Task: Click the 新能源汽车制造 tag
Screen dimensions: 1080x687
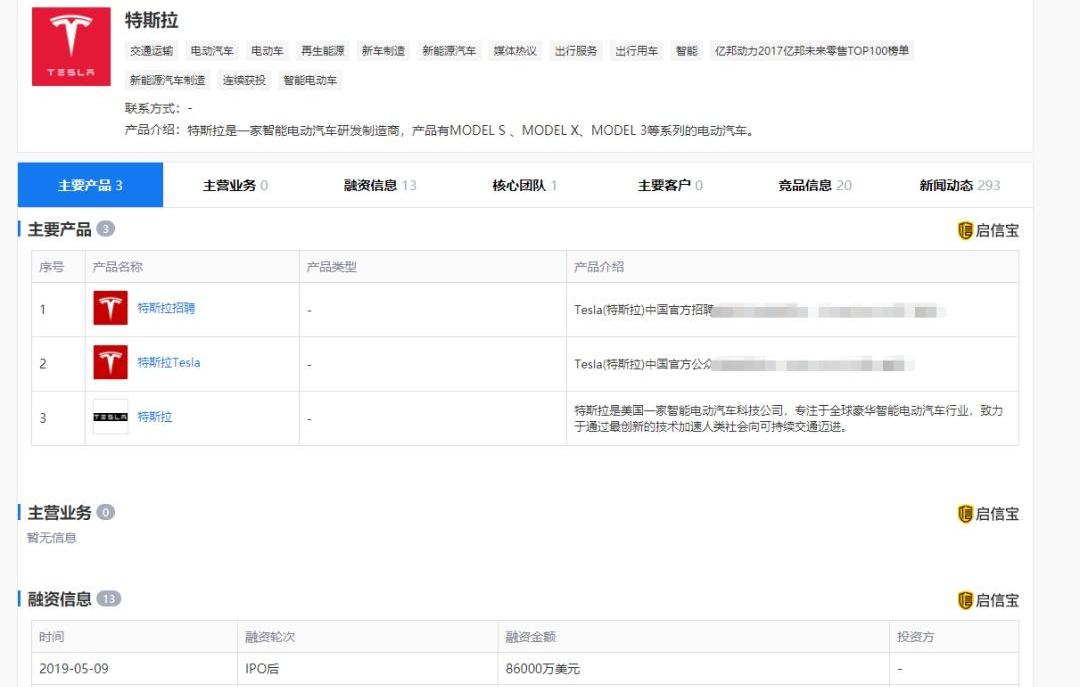Action: pyautogui.click(x=168, y=80)
